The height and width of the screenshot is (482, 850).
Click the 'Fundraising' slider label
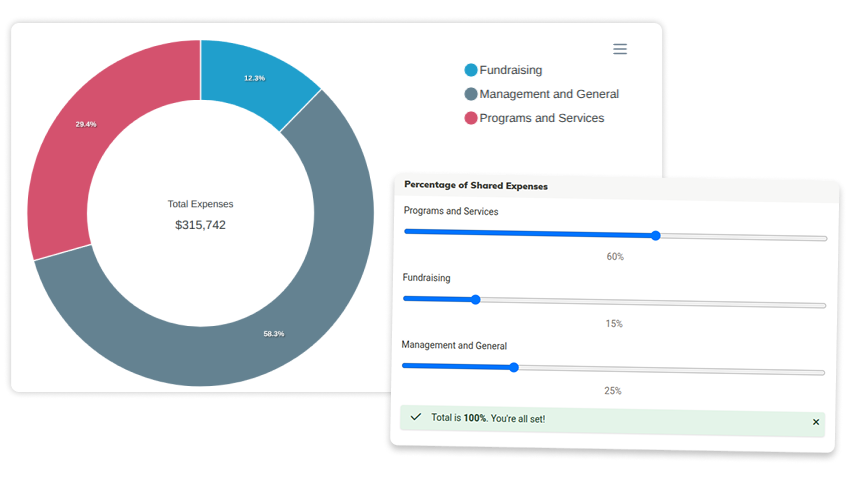point(426,278)
